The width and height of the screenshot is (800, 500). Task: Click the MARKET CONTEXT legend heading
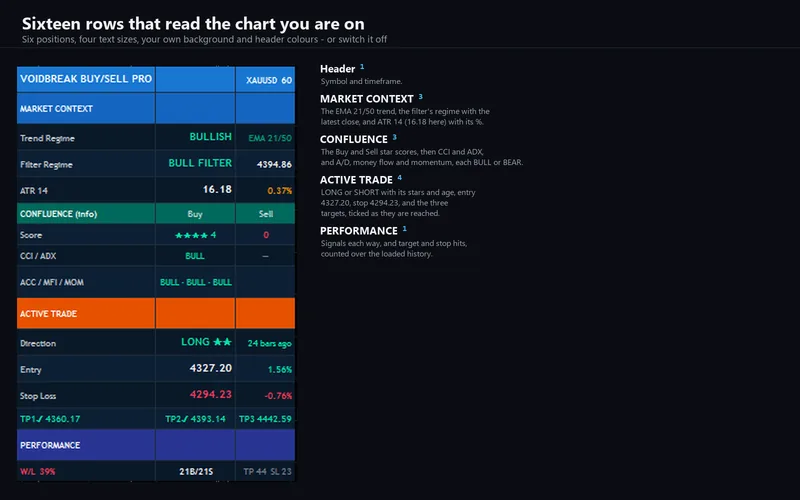(366, 99)
